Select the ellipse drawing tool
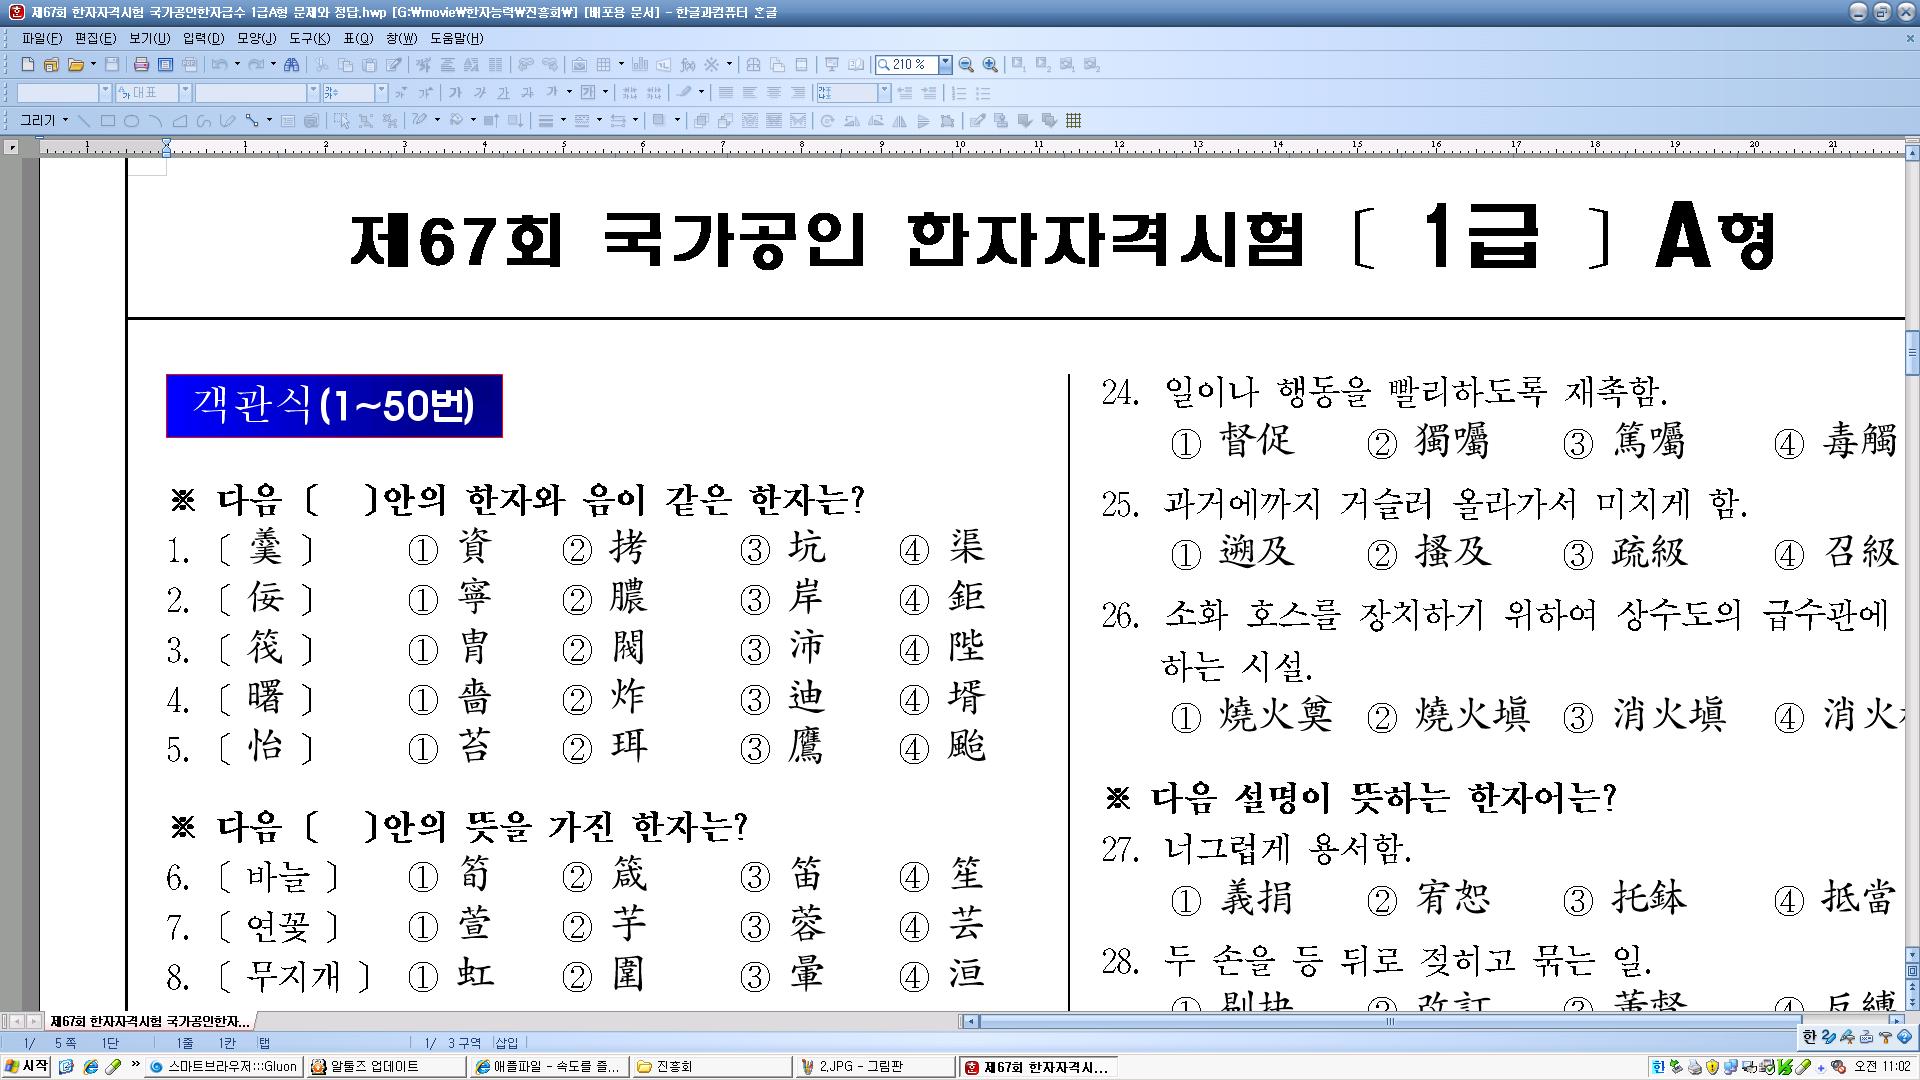 [132, 121]
